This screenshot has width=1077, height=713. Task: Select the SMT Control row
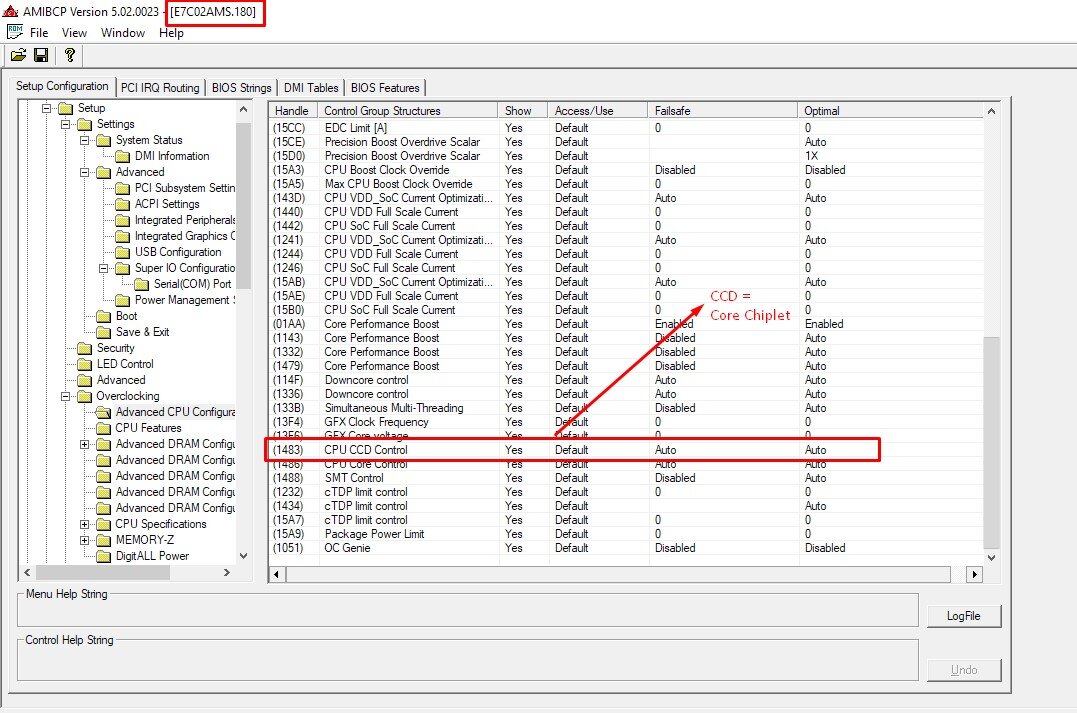626,478
